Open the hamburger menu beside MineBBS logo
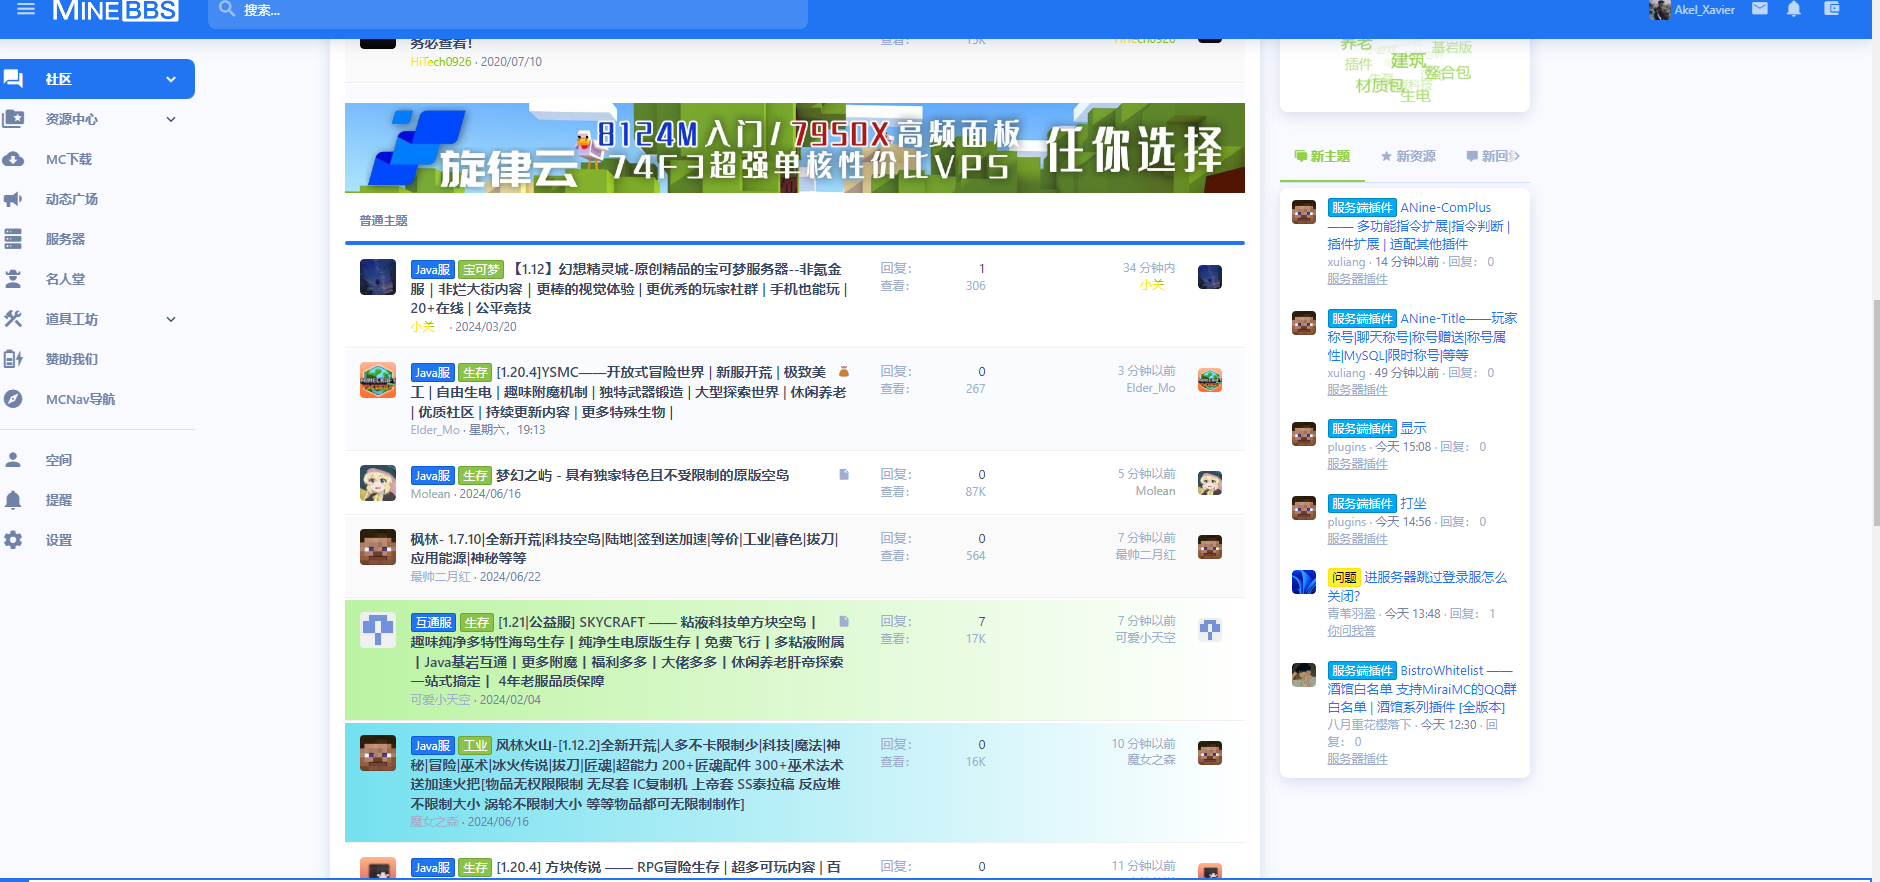 coord(26,9)
